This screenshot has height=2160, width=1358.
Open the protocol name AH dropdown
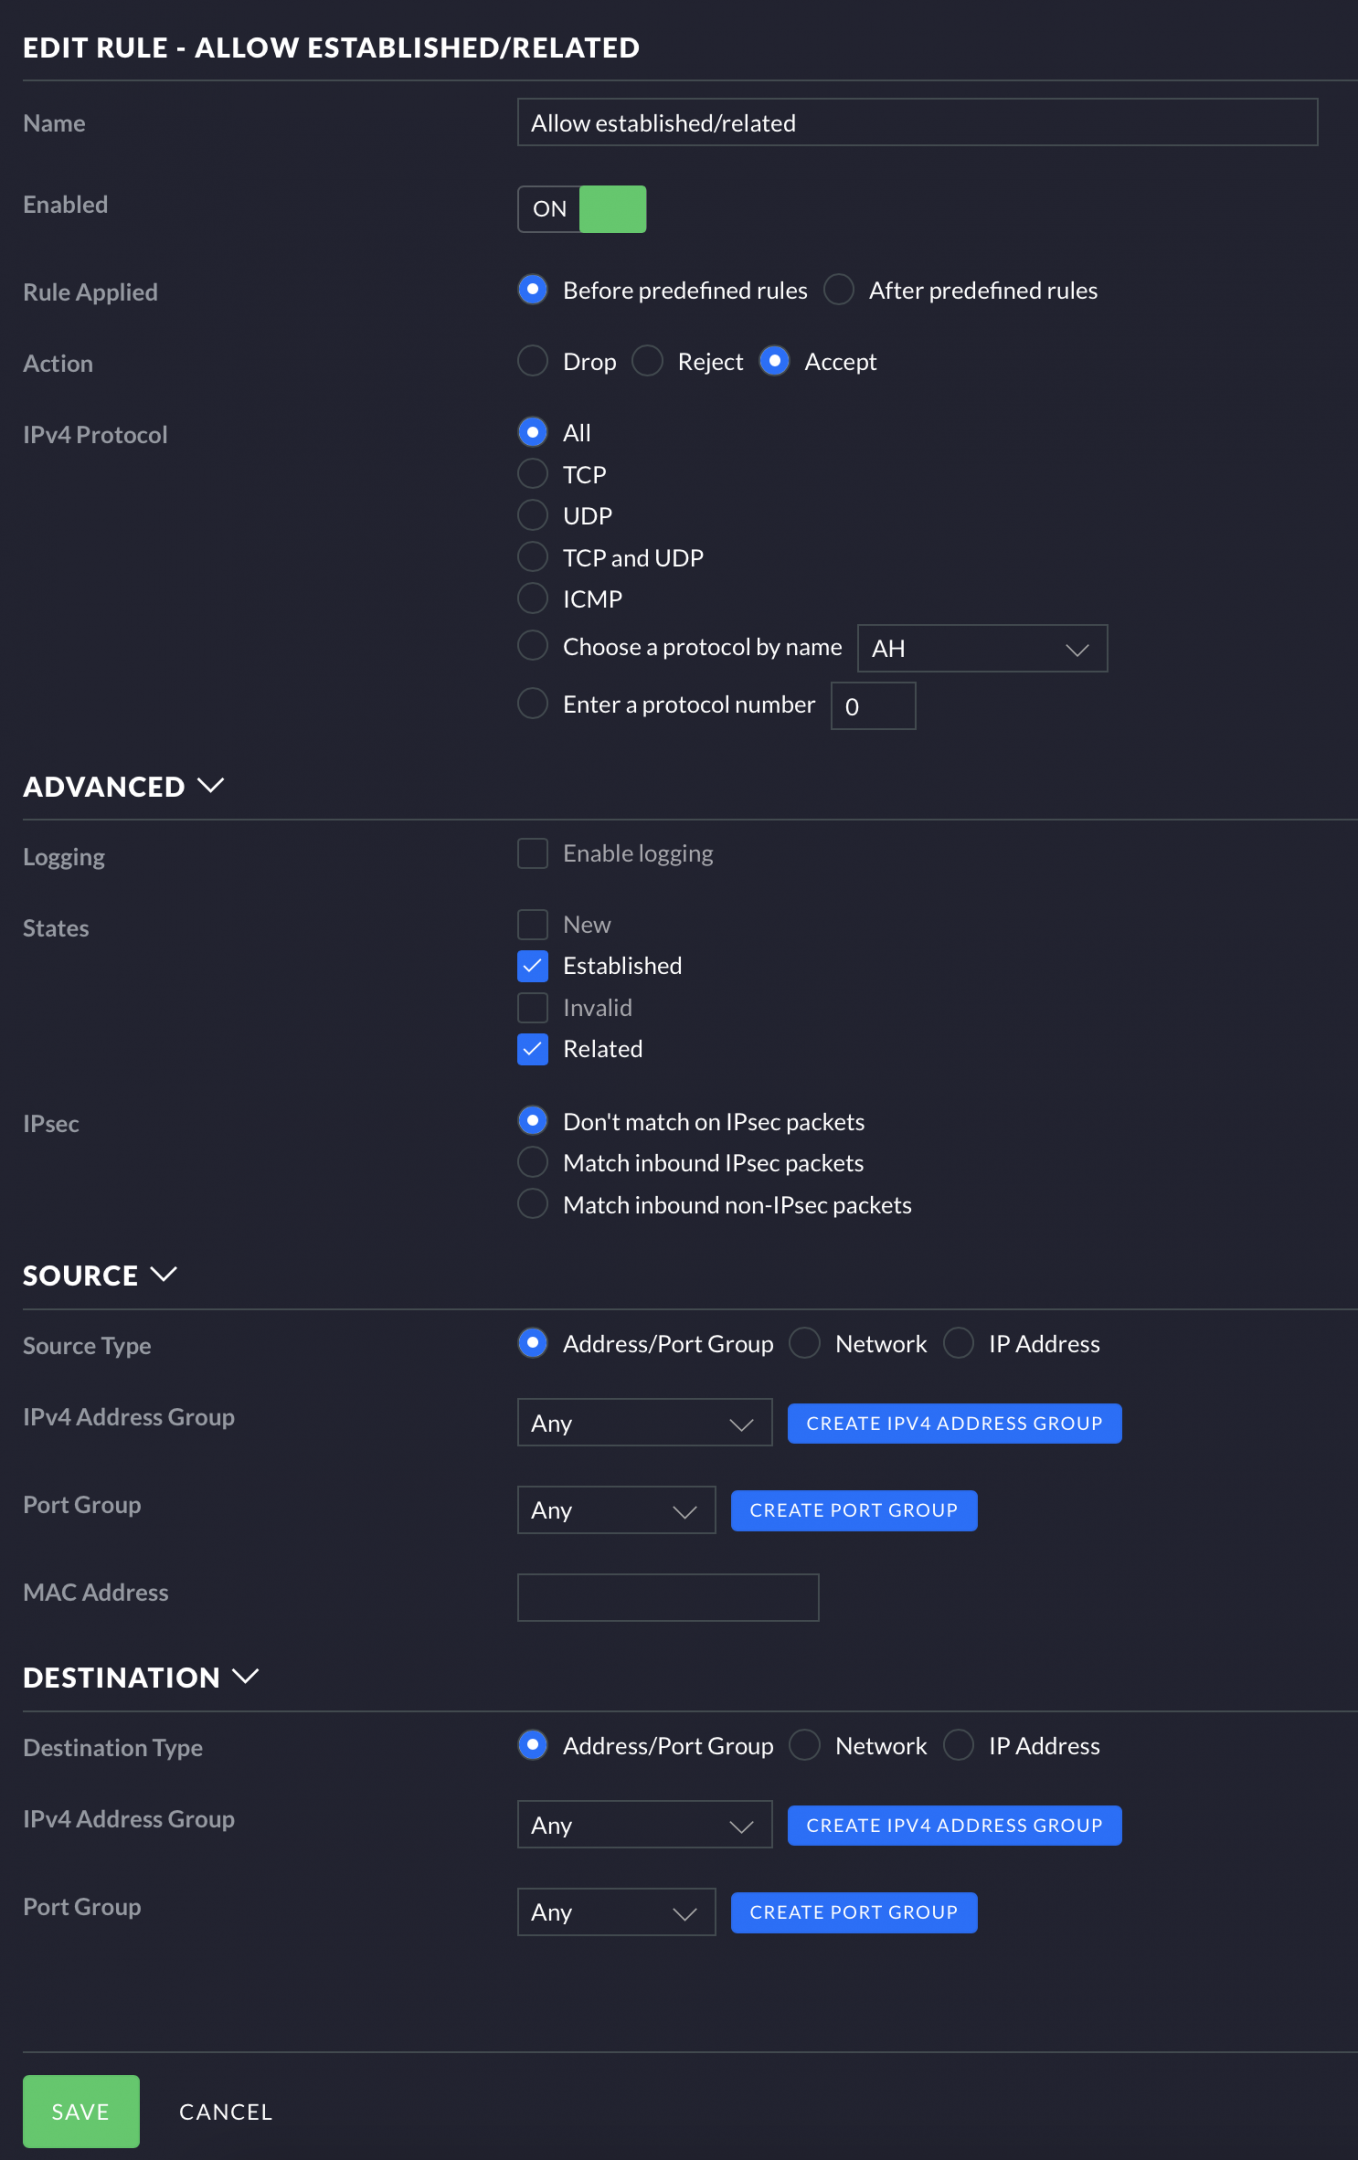pyautogui.click(x=982, y=649)
